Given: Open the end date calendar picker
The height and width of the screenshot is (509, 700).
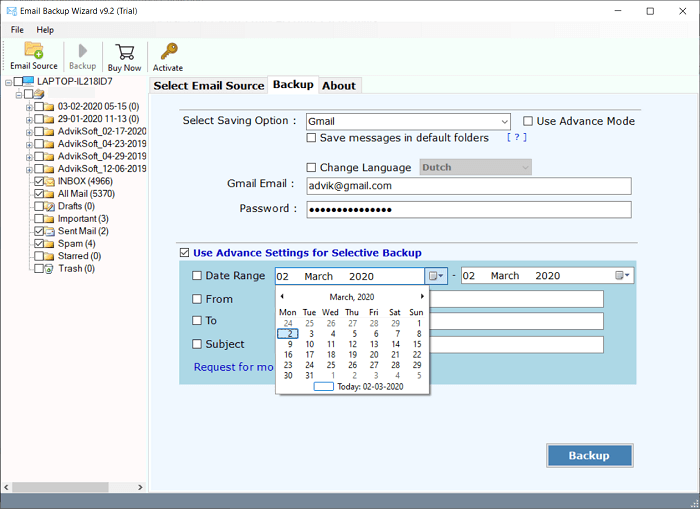Looking at the screenshot, I should pyautogui.click(x=622, y=275).
